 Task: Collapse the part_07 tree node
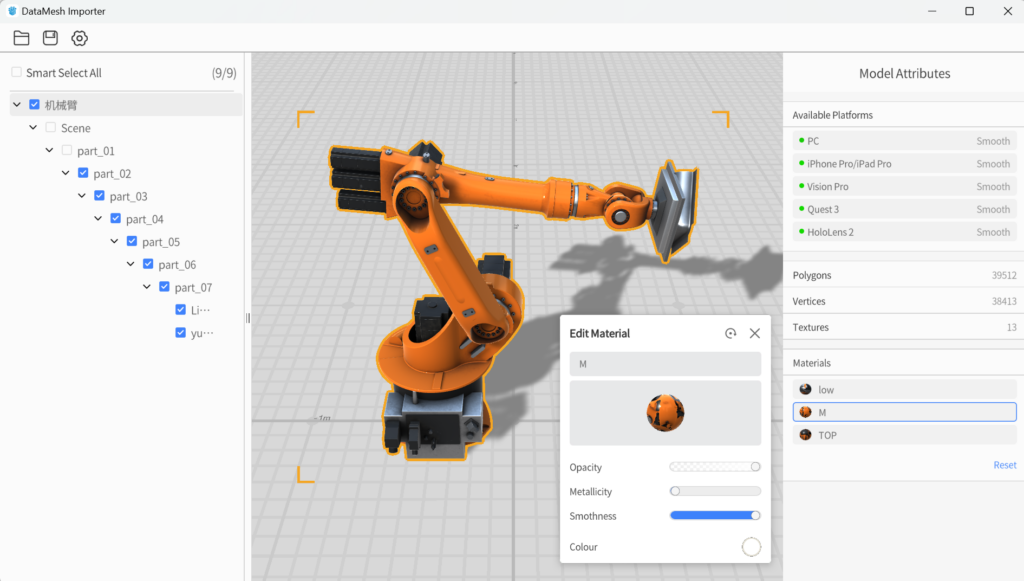147,287
